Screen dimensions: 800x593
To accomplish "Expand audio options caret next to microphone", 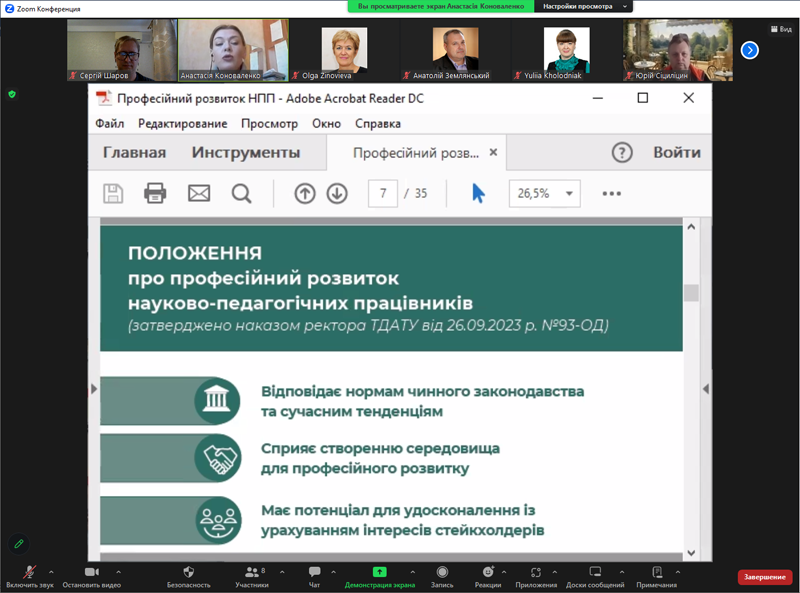I will (51, 572).
